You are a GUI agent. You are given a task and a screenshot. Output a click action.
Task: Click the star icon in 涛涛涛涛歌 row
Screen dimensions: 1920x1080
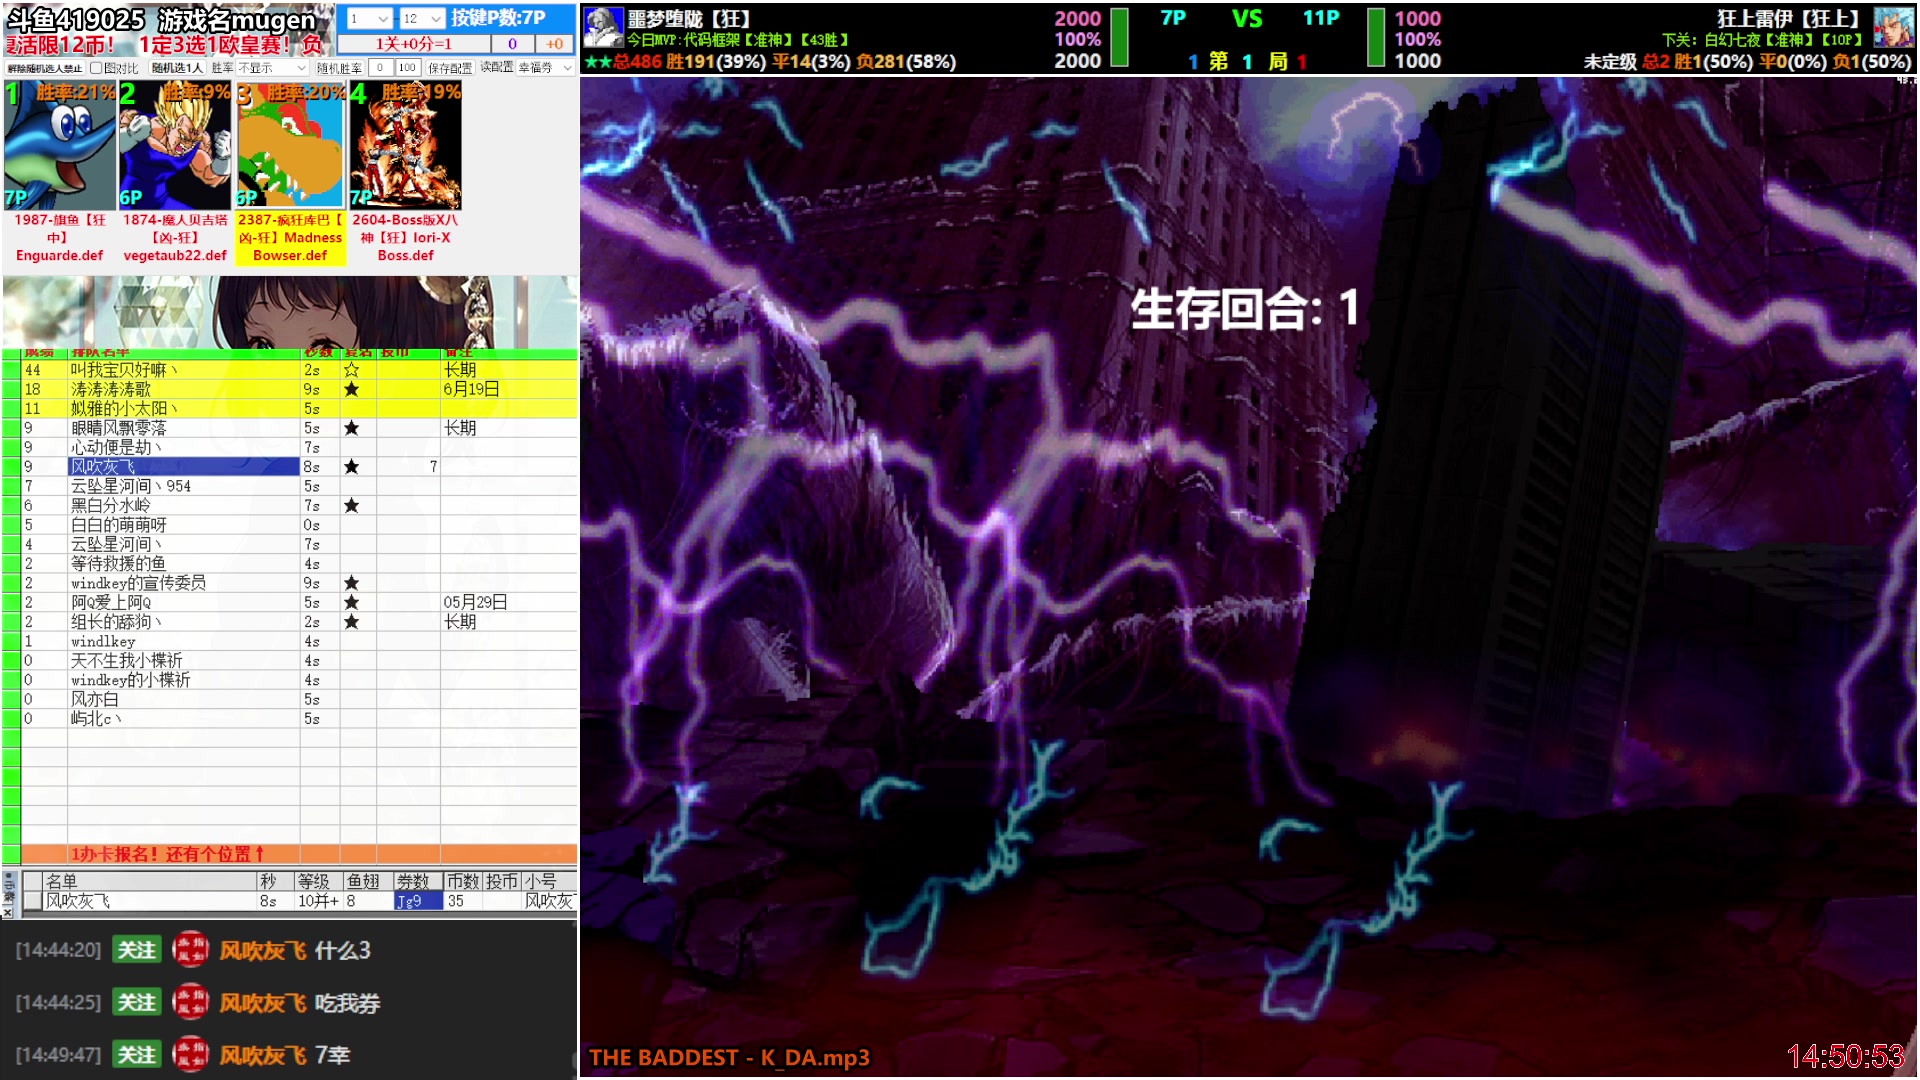tap(351, 389)
